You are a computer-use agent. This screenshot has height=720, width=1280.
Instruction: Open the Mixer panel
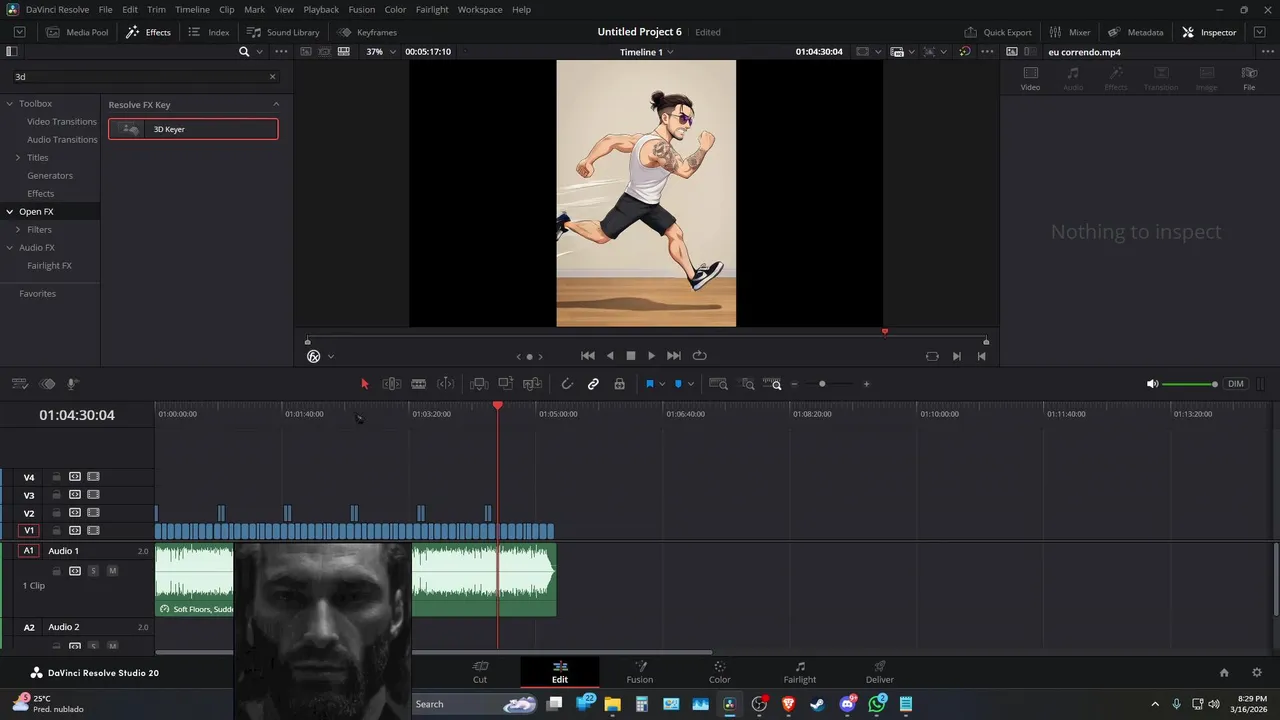pyautogui.click(x=1069, y=32)
